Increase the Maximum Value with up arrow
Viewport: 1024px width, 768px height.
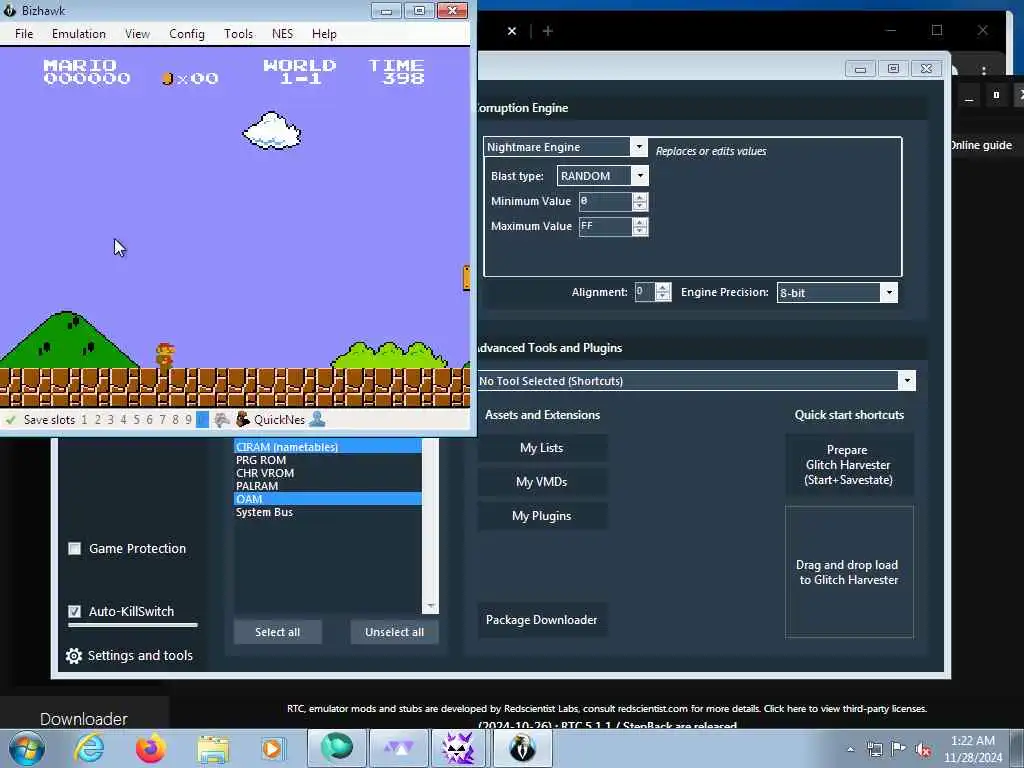[640, 222]
